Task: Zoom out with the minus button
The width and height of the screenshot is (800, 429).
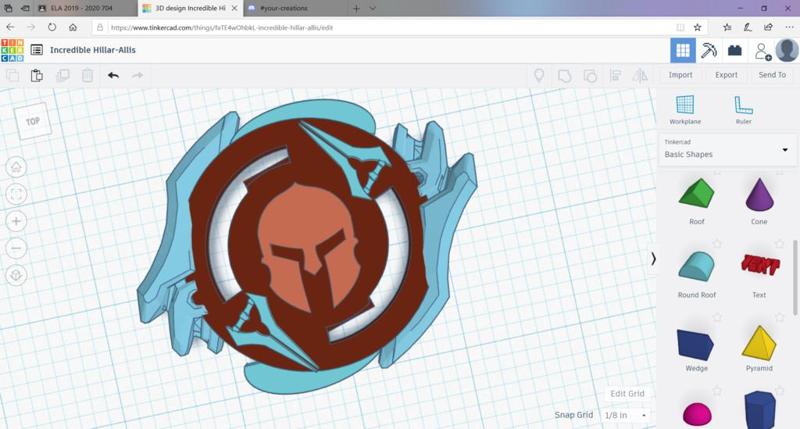Action: [16, 248]
